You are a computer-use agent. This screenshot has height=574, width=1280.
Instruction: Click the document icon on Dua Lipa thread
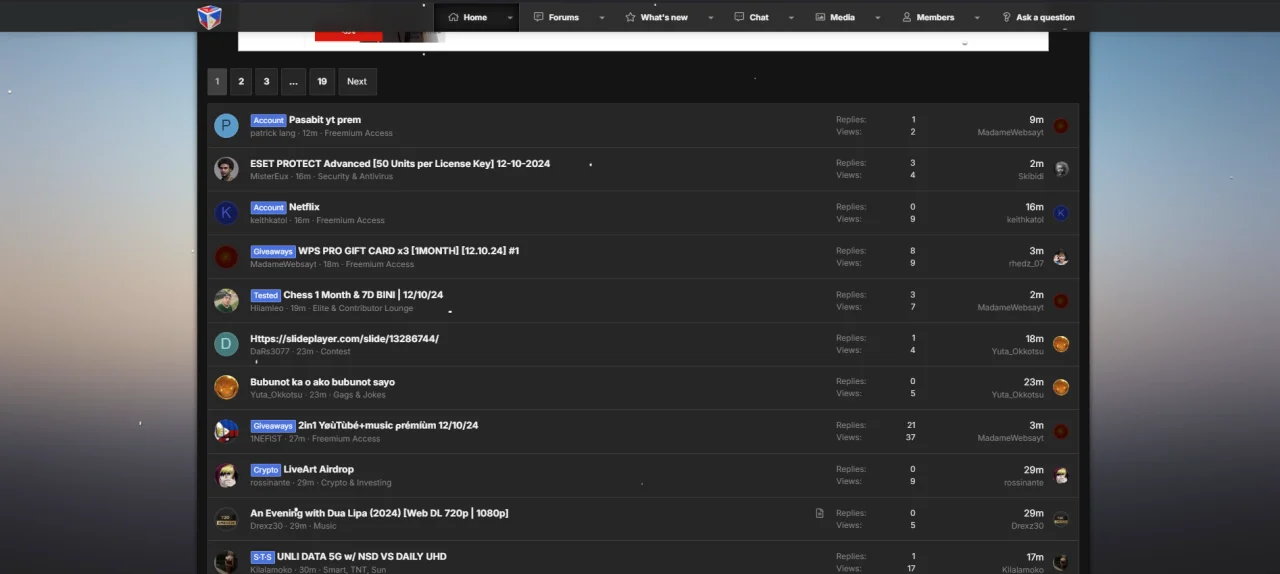tap(820, 513)
